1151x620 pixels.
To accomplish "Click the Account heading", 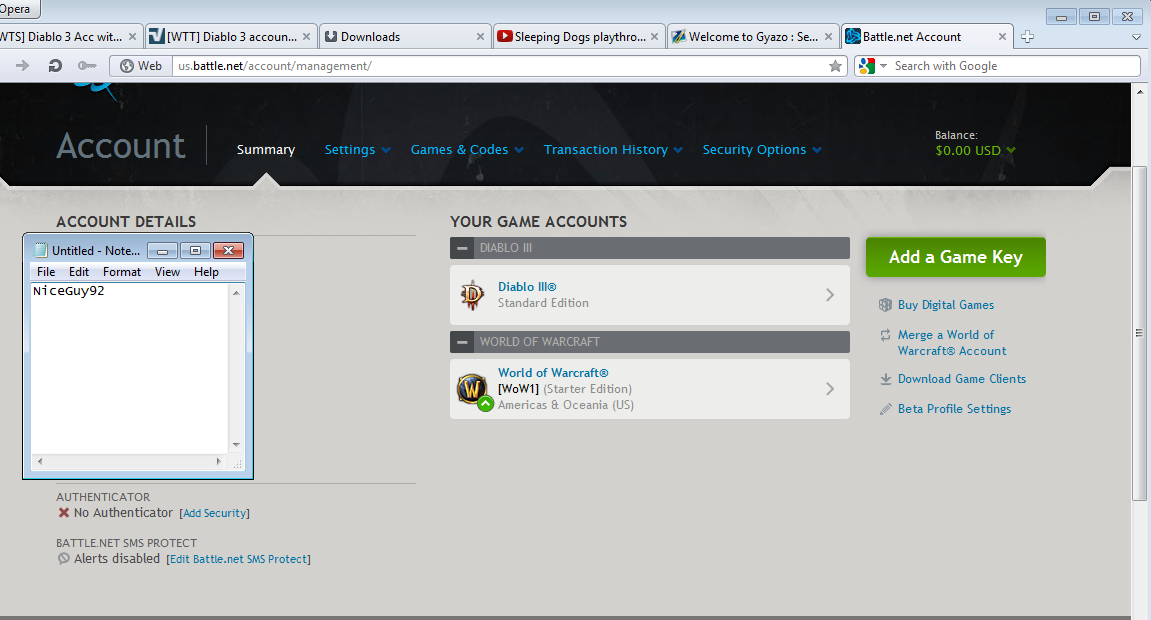I will tap(121, 146).
